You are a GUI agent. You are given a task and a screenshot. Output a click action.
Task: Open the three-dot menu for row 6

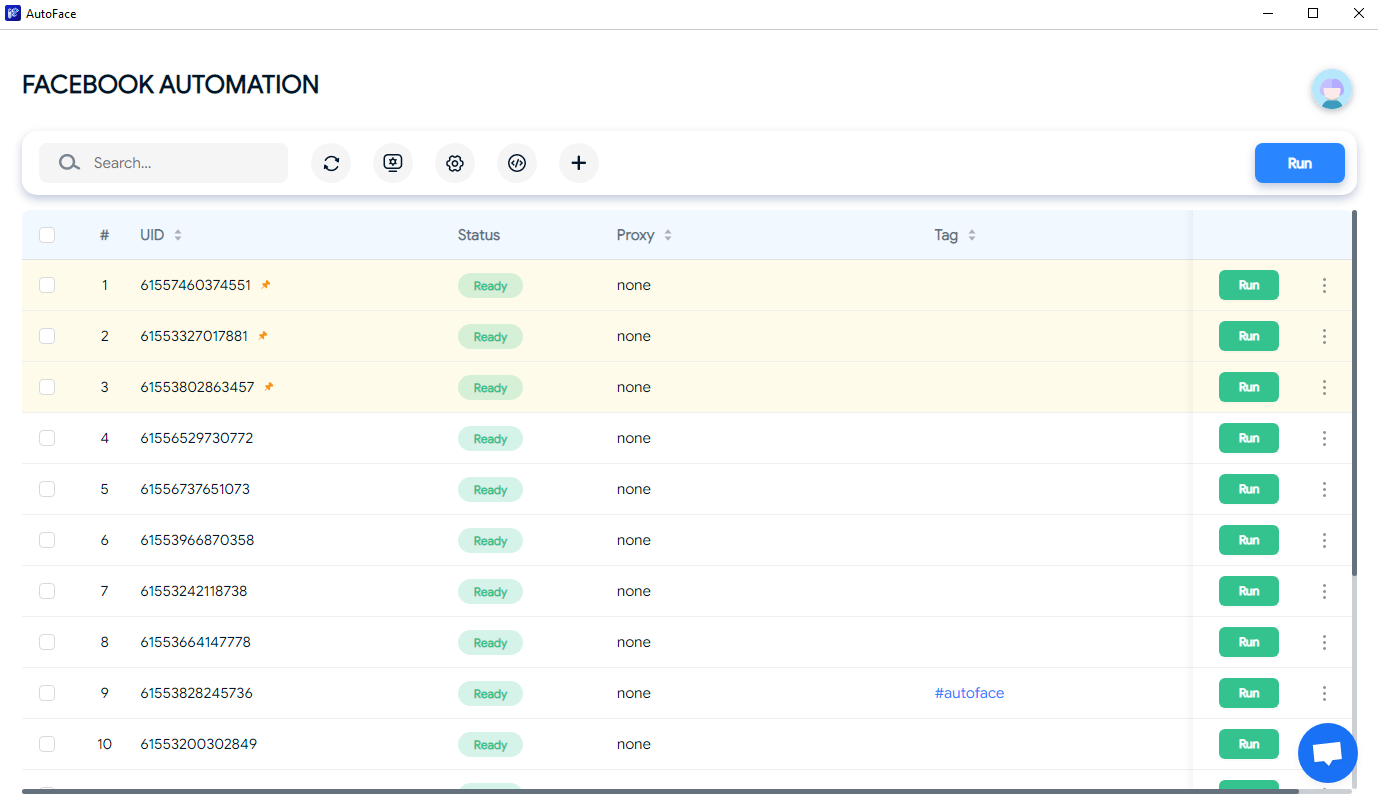[x=1325, y=540]
